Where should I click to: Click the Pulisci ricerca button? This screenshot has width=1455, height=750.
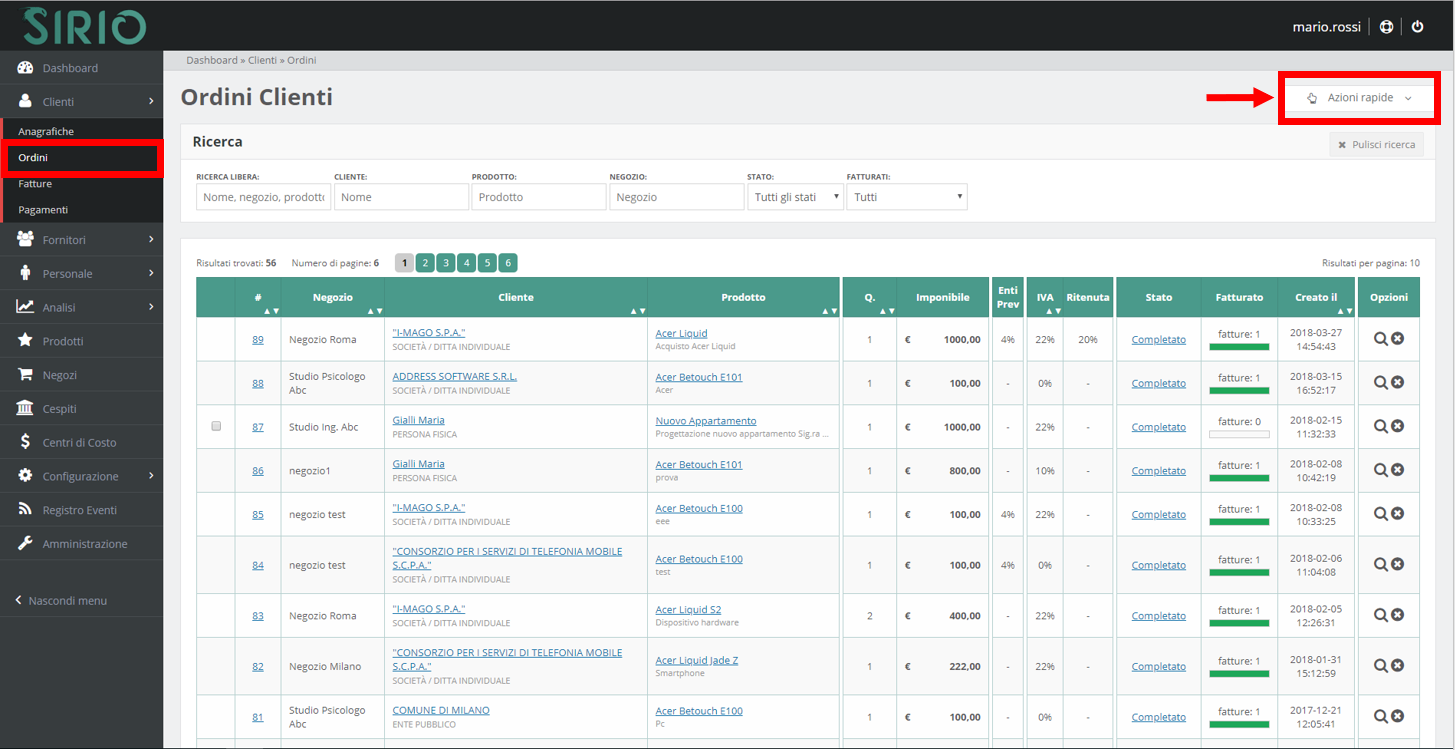[1377, 144]
